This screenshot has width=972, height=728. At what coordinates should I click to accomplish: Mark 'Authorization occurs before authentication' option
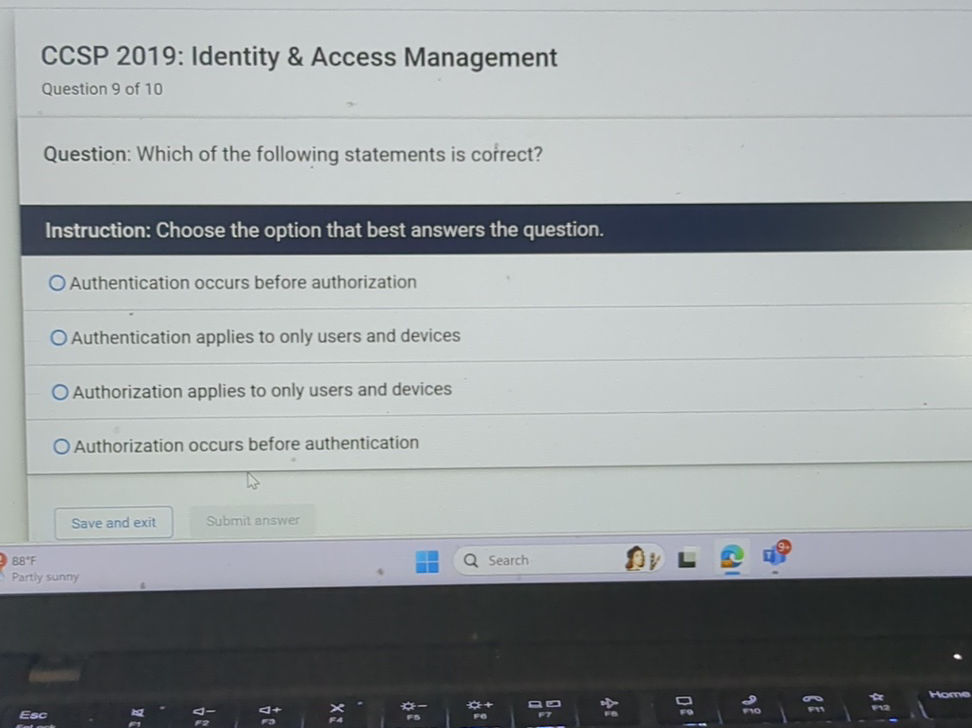(61, 446)
